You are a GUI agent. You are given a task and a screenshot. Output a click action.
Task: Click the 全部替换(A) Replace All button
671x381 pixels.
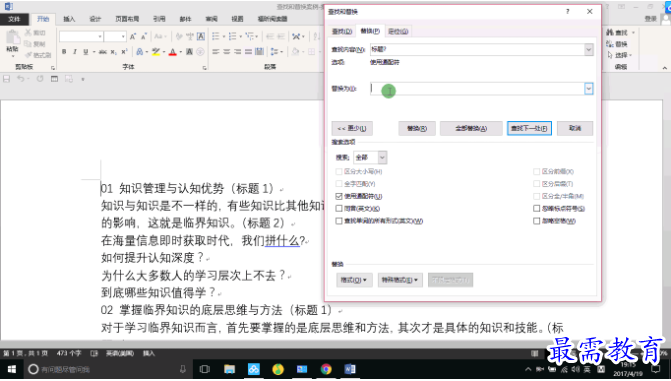point(471,128)
